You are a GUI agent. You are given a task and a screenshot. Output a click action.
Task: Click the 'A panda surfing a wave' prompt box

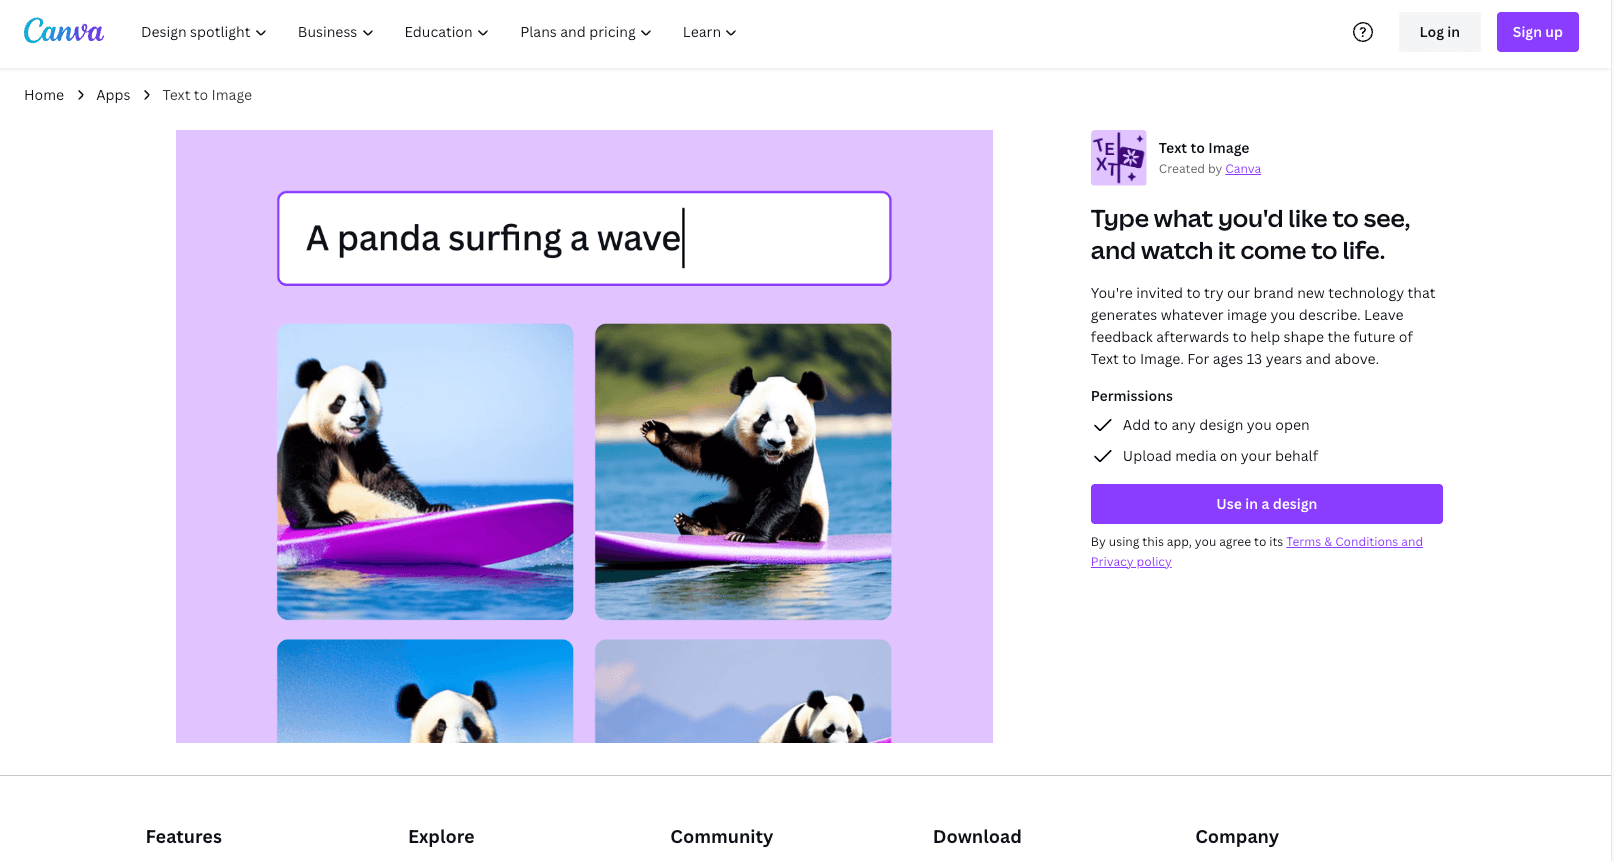[x=584, y=238]
